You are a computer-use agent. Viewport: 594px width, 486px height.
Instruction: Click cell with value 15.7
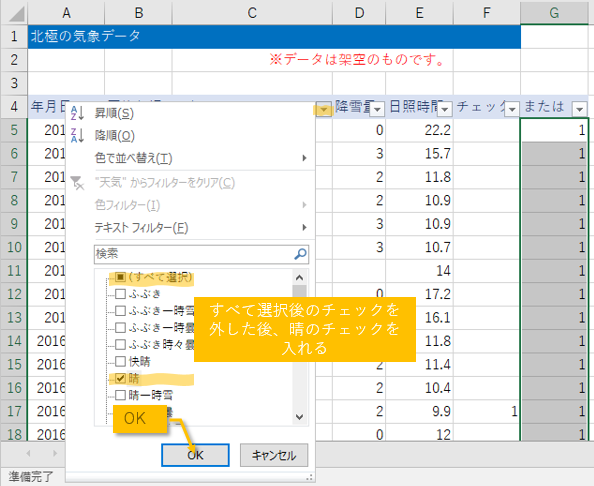tap(419, 154)
